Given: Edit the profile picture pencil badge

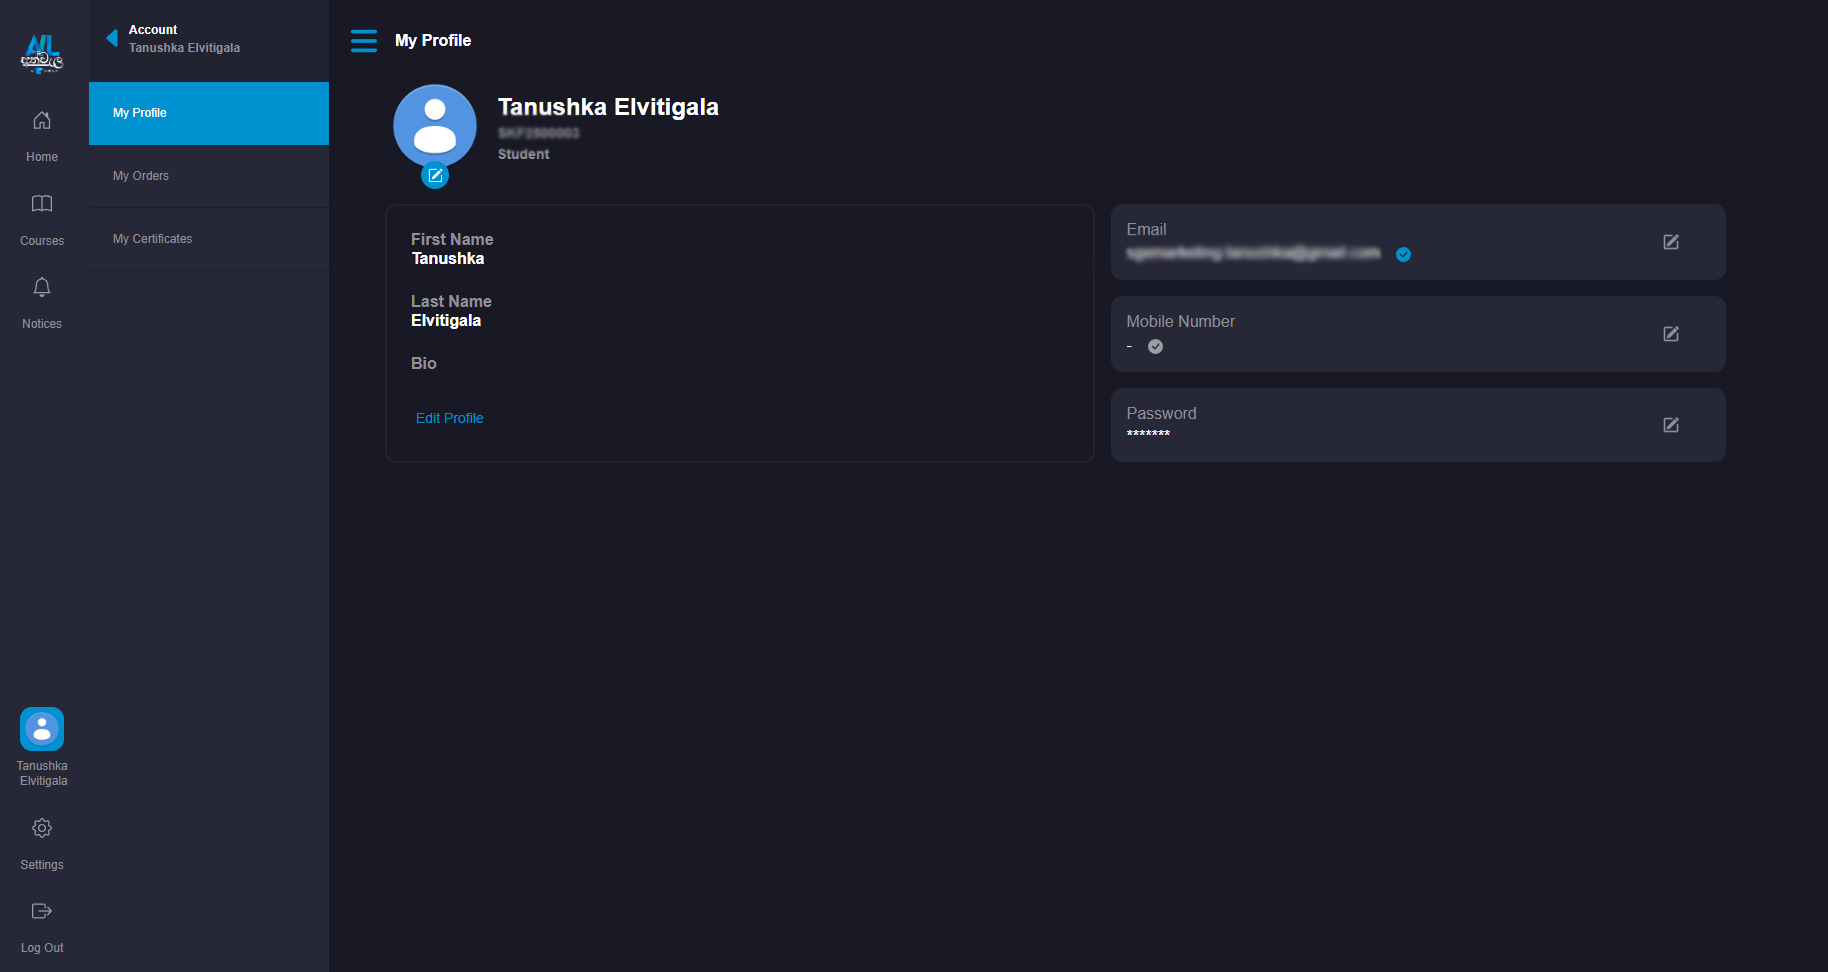Looking at the screenshot, I should point(435,176).
